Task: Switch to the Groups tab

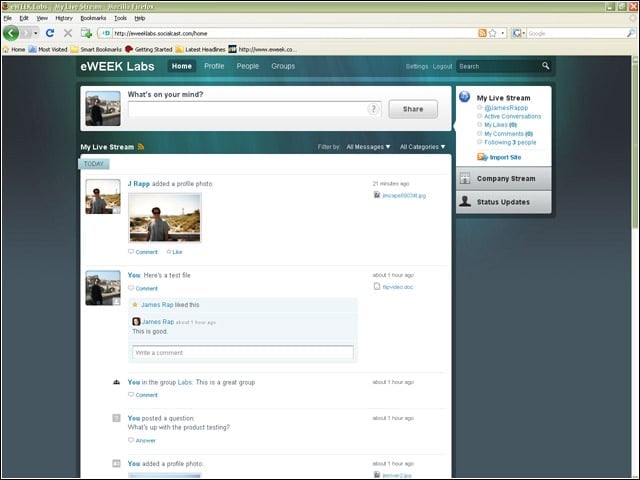Action: click(283, 66)
